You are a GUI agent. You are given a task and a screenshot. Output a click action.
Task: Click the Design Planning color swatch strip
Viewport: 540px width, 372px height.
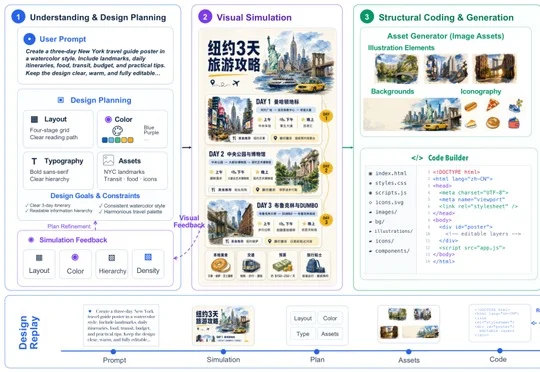point(117,140)
